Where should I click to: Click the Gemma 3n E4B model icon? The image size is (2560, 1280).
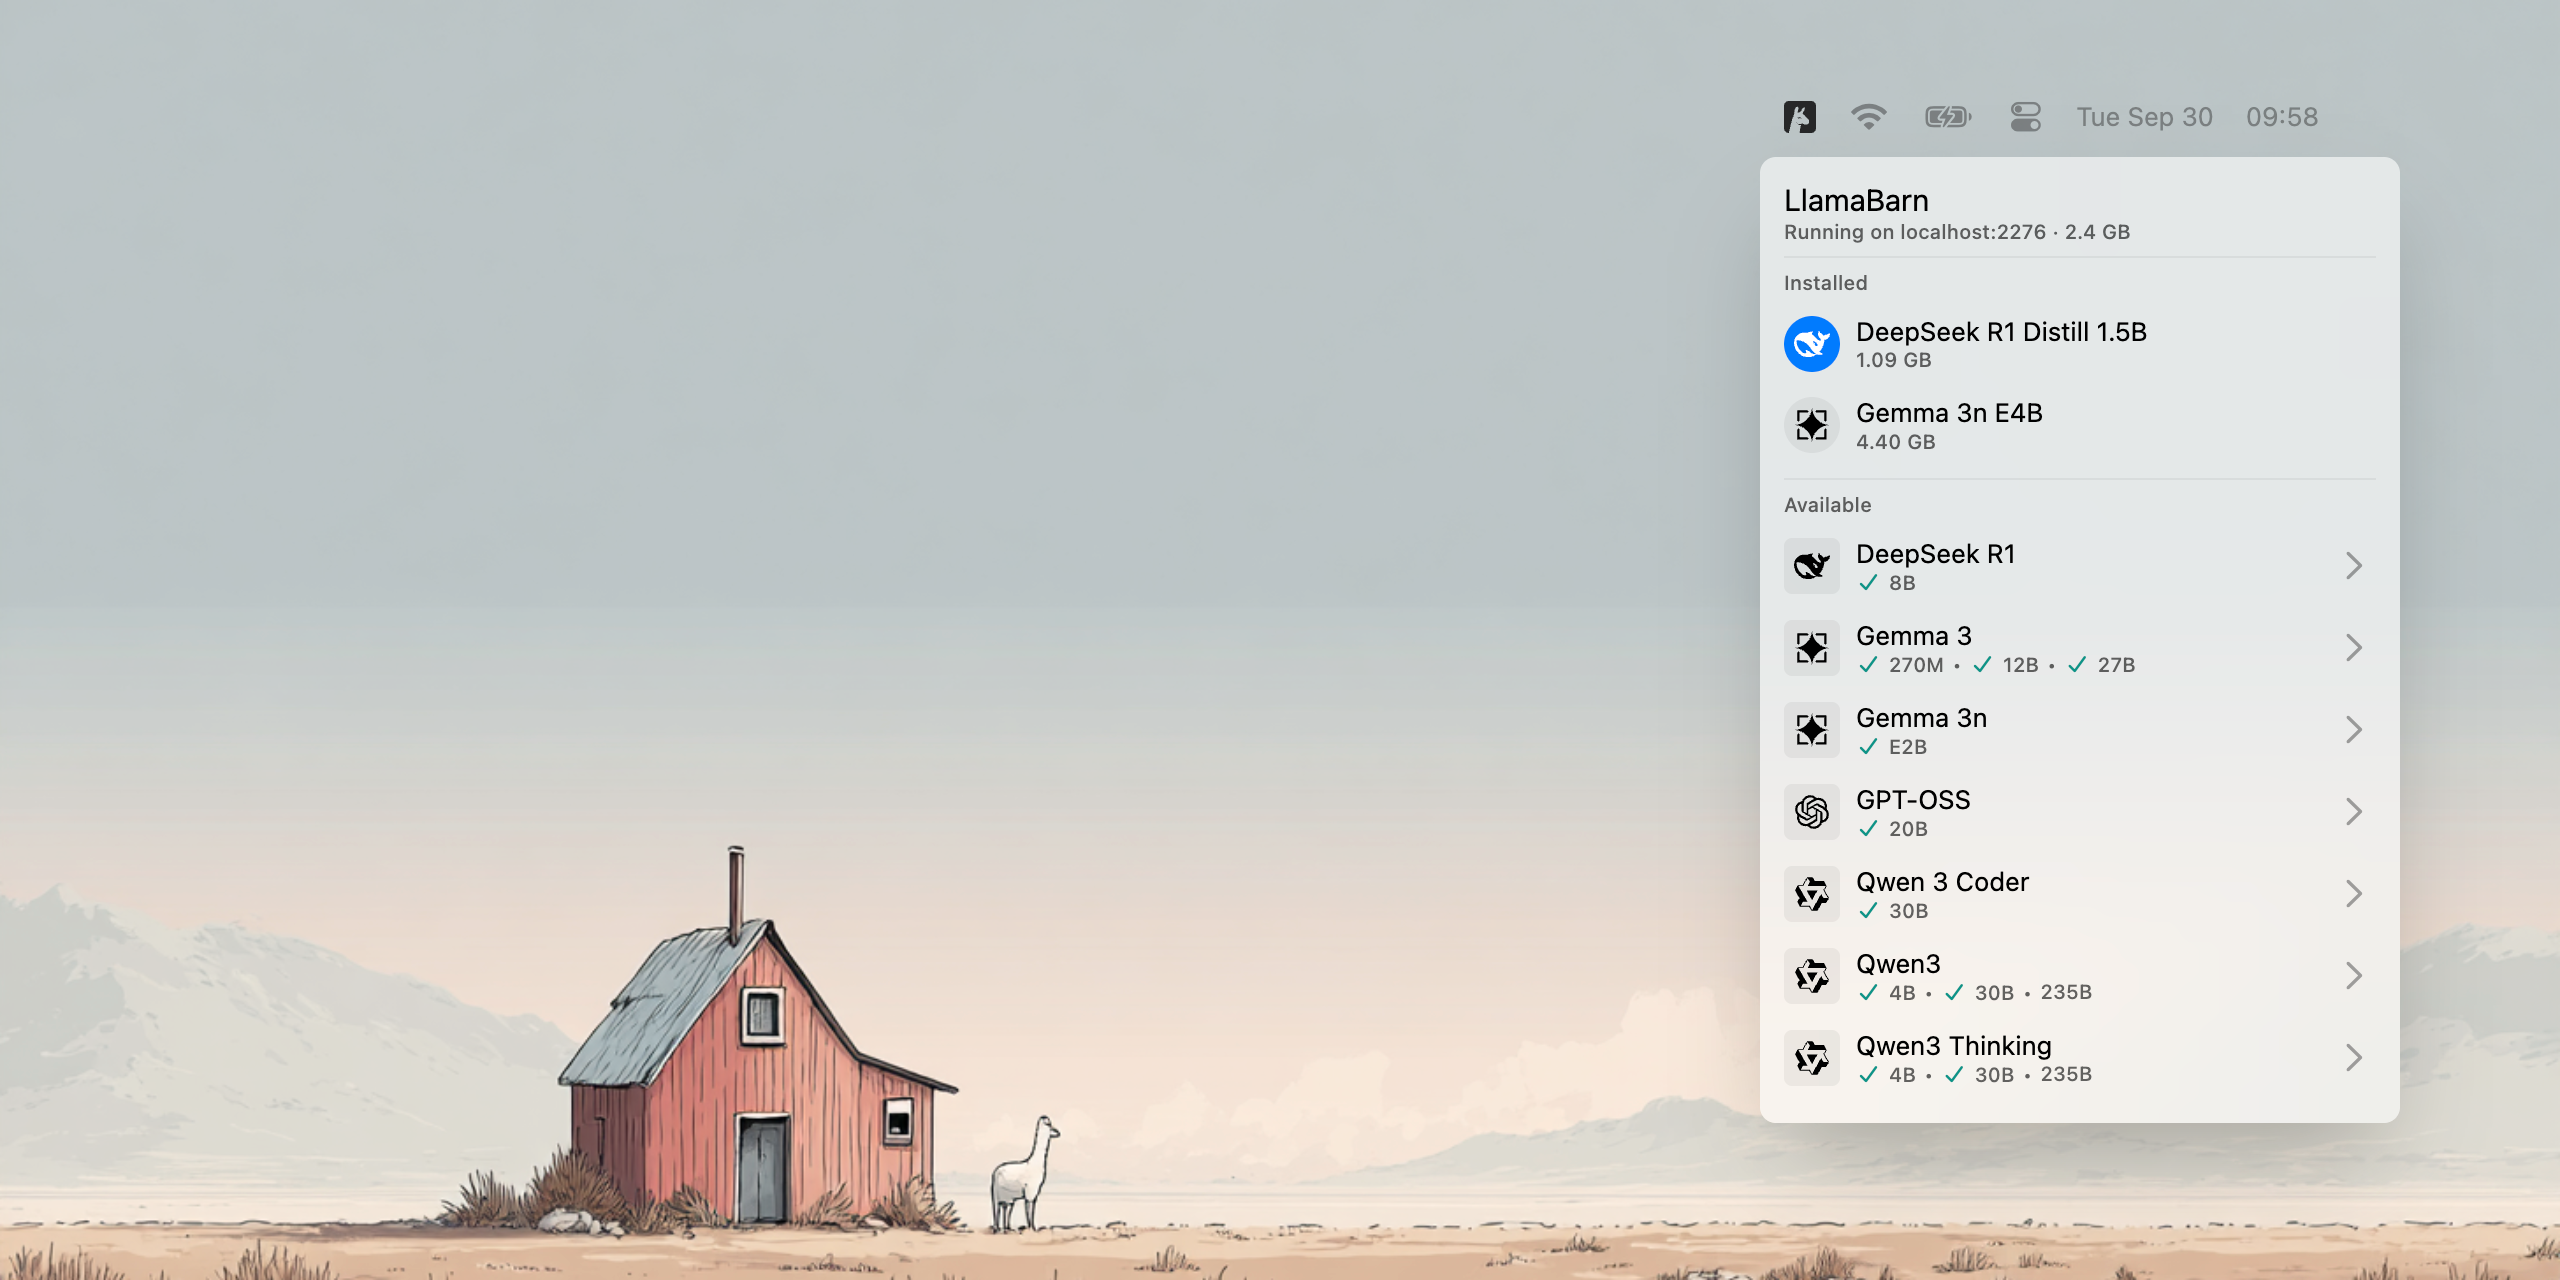[1811, 426]
